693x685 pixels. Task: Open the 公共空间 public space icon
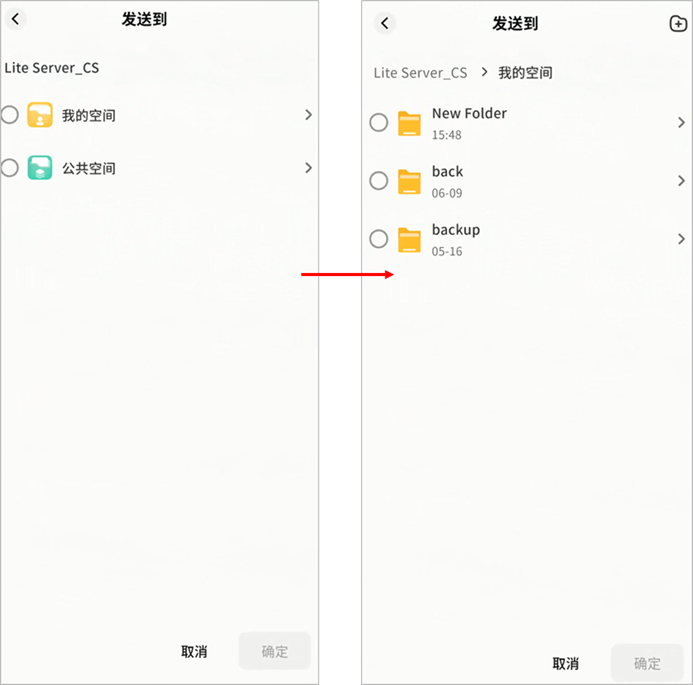coord(40,167)
